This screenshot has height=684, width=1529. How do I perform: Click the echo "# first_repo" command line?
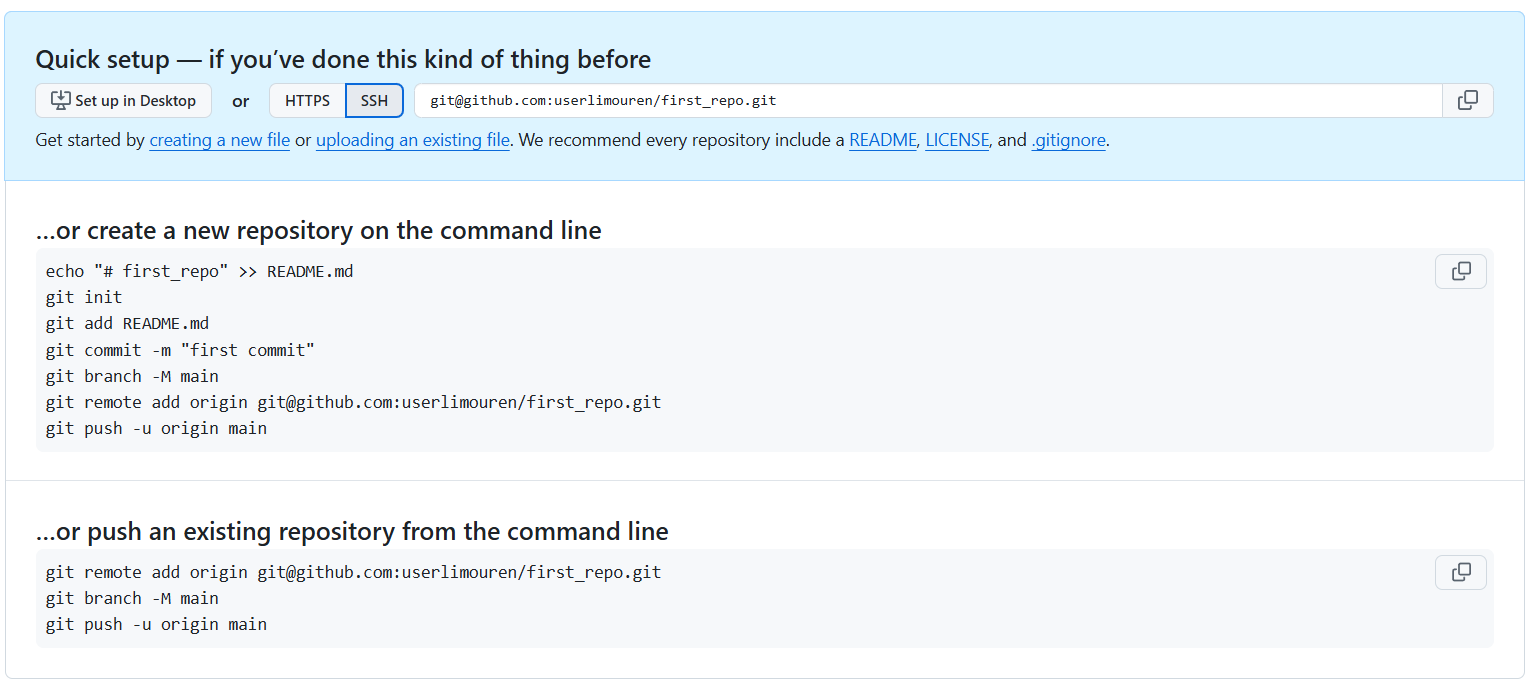199,272
